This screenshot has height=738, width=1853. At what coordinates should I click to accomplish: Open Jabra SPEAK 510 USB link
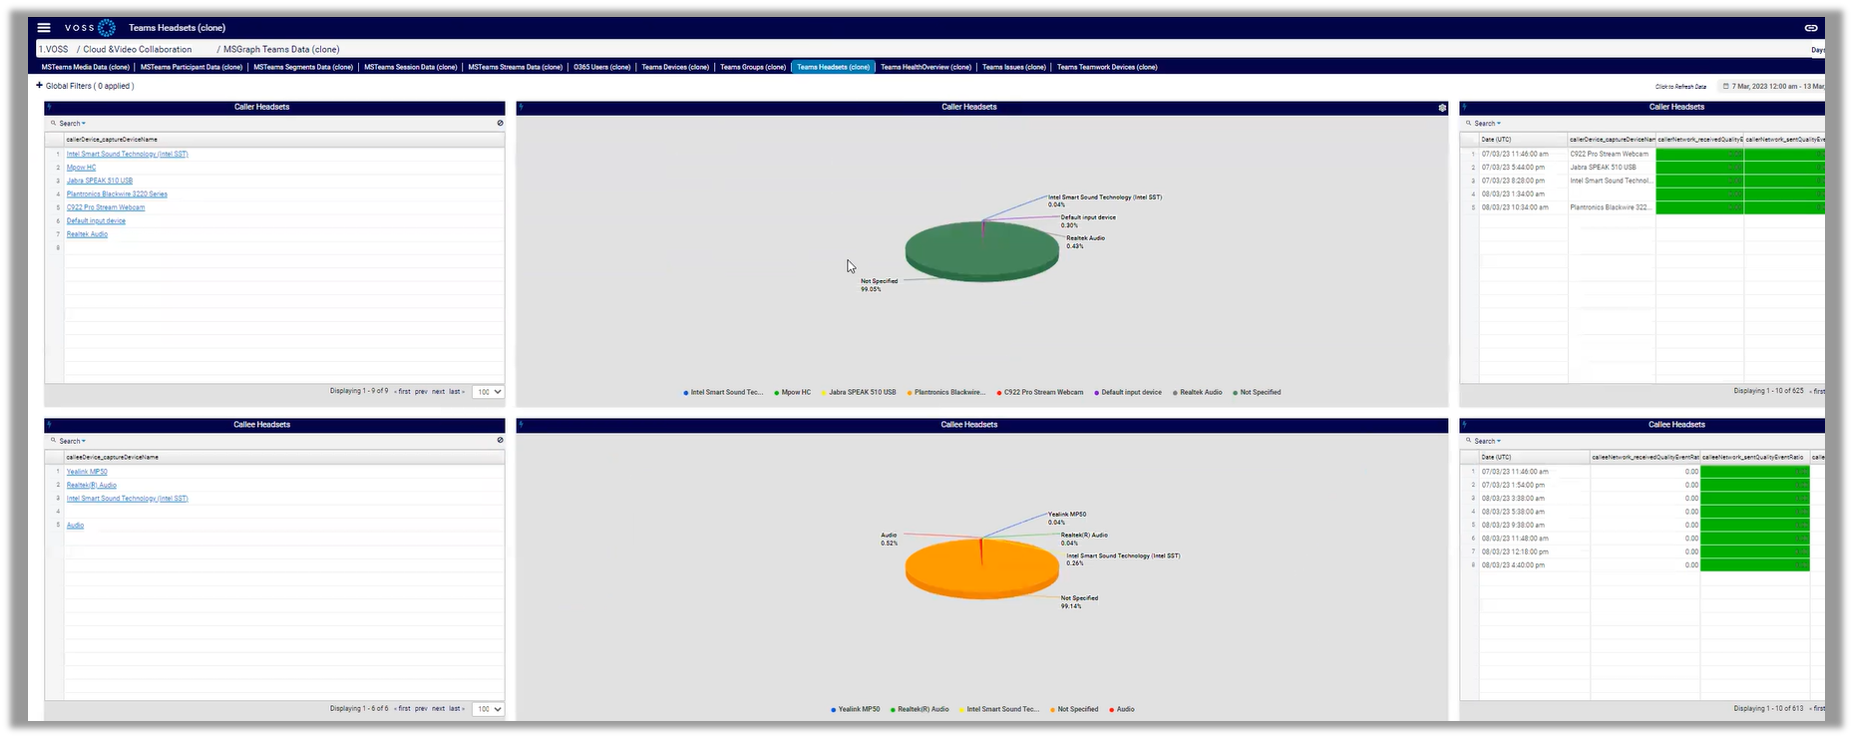coord(99,181)
